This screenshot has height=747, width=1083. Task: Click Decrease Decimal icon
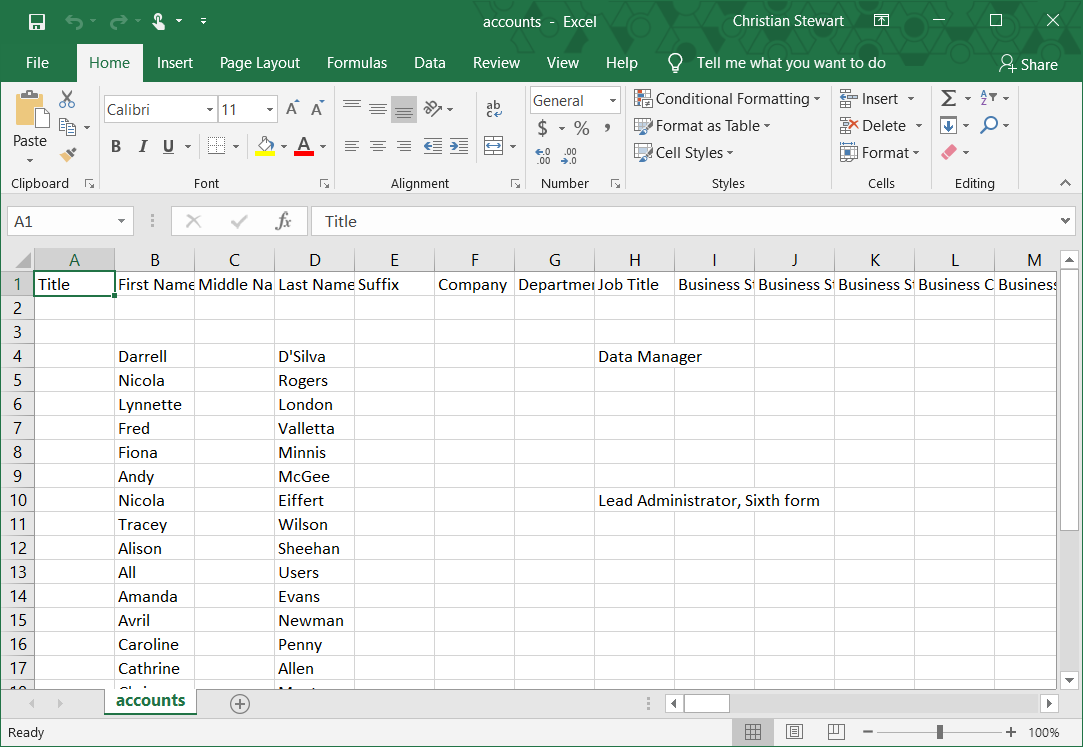point(569,156)
